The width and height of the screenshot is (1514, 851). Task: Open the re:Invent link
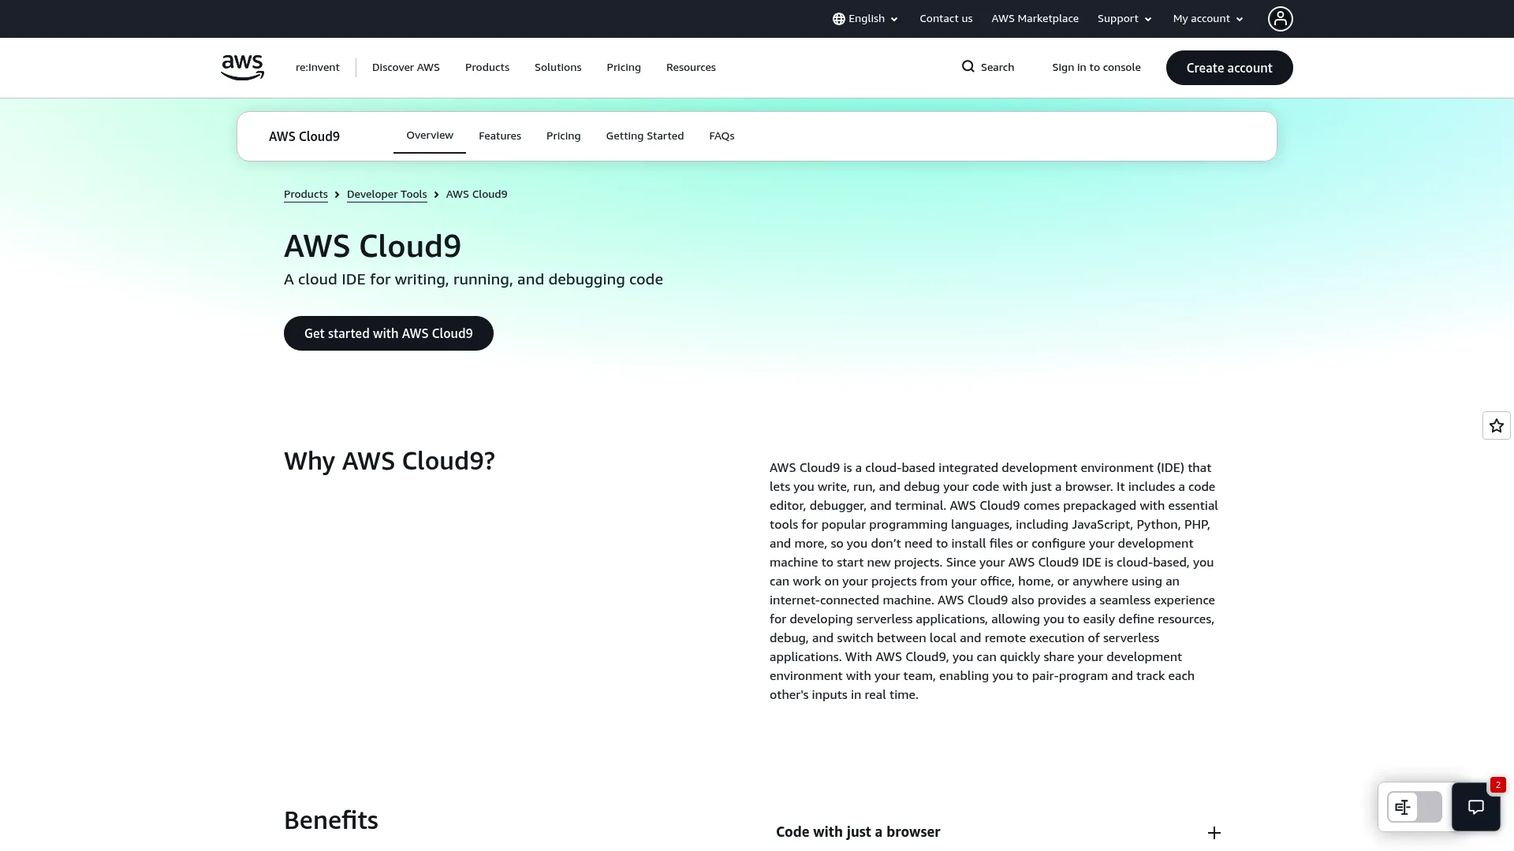[x=317, y=67]
